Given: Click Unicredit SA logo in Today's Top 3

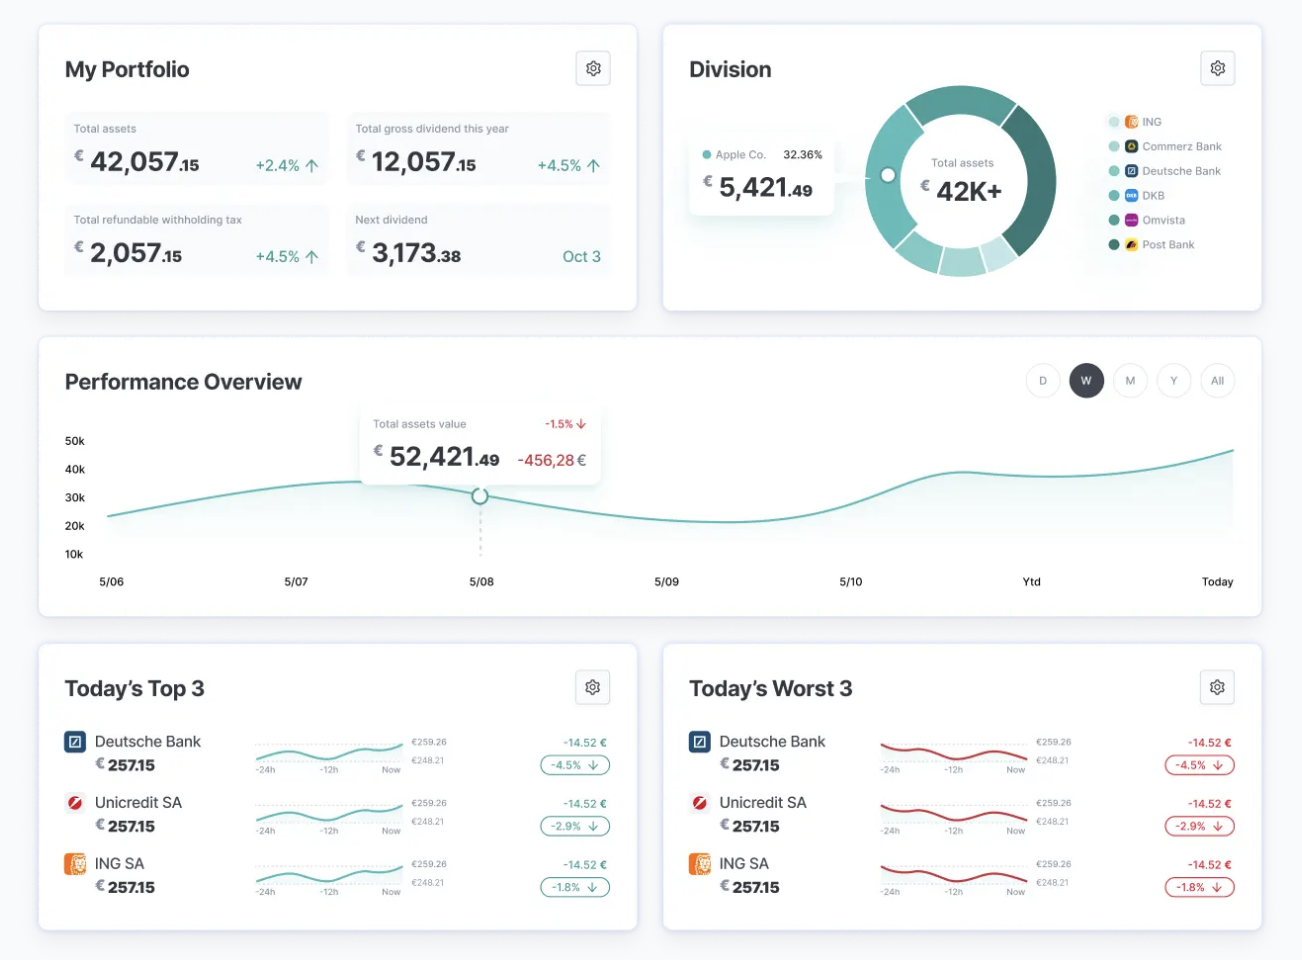Looking at the screenshot, I should [x=75, y=803].
